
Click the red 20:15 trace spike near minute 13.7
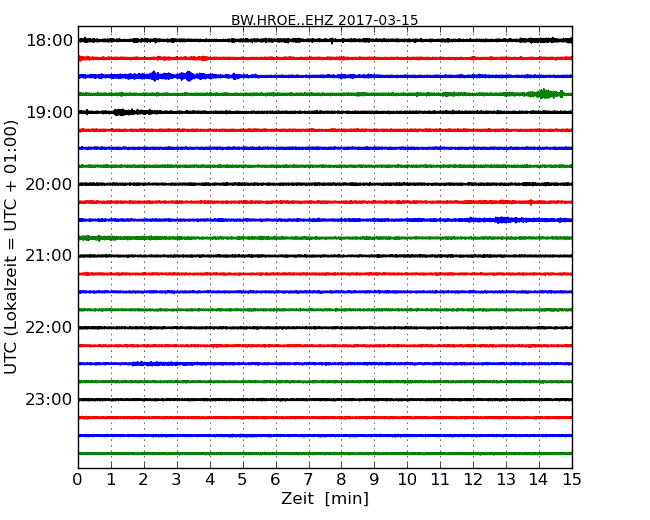click(x=531, y=202)
